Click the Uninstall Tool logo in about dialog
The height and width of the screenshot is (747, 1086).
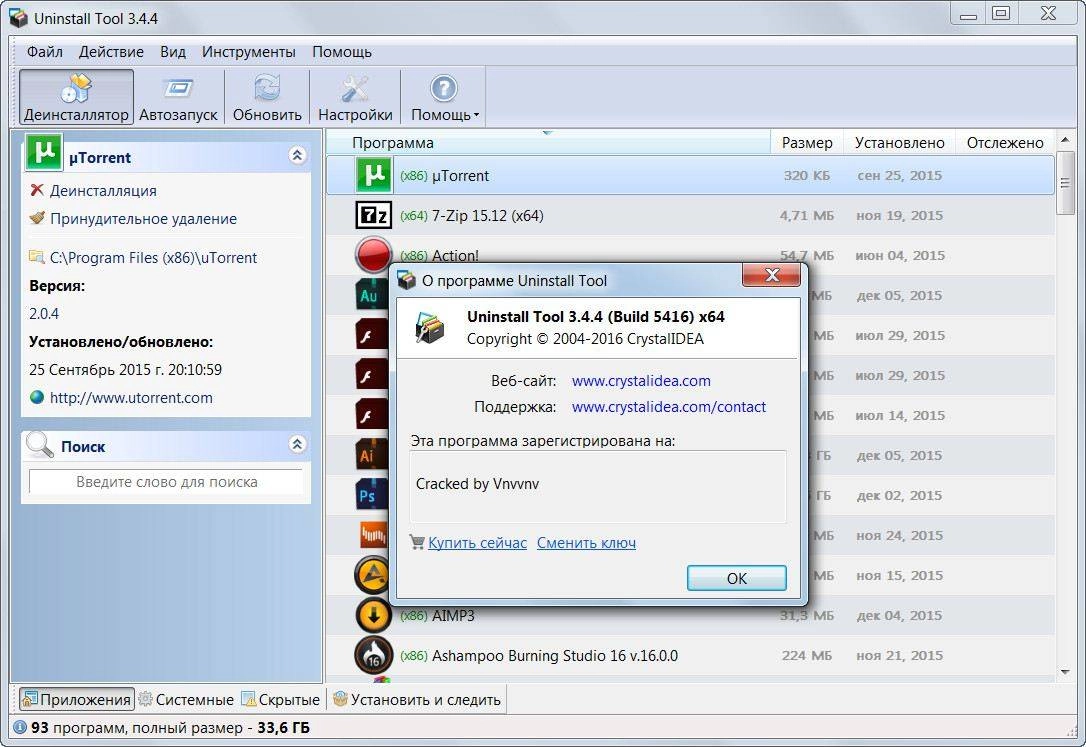click(429, 327)
